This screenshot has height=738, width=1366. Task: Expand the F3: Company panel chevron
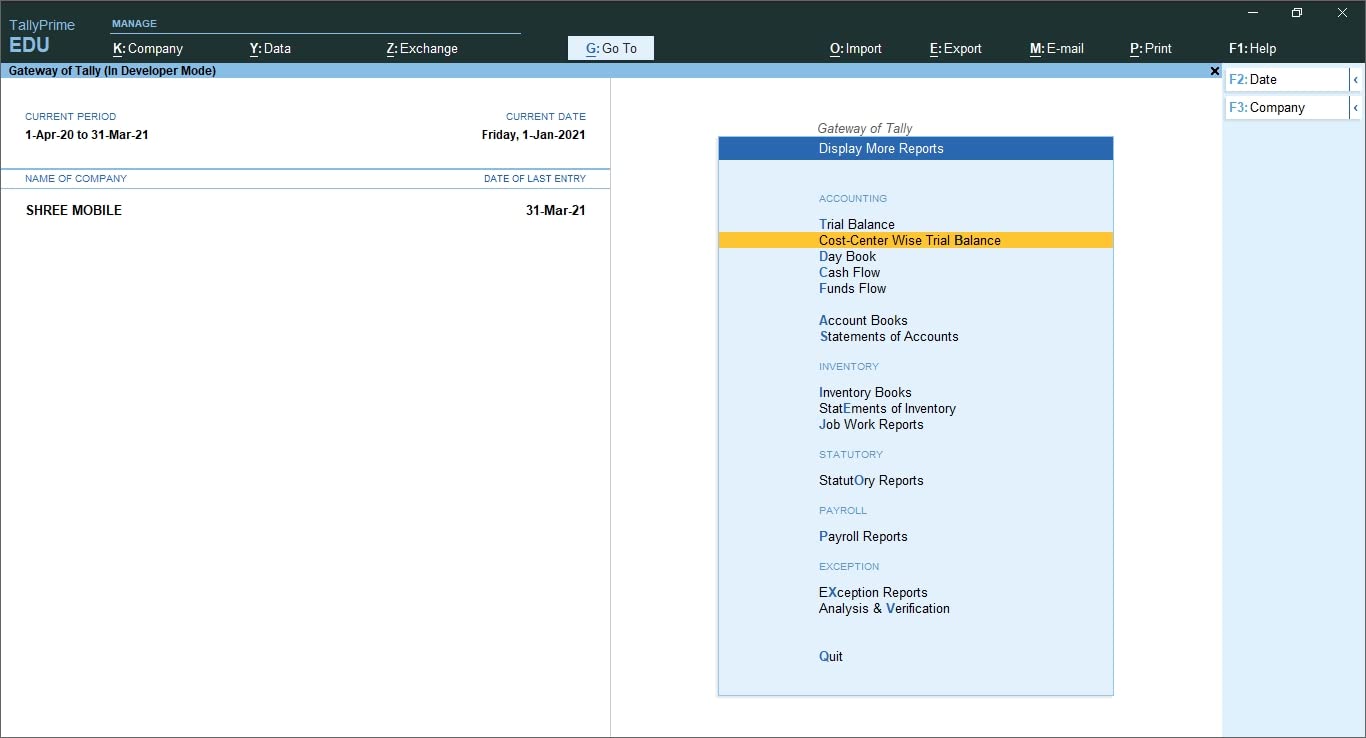(1357, 107)
